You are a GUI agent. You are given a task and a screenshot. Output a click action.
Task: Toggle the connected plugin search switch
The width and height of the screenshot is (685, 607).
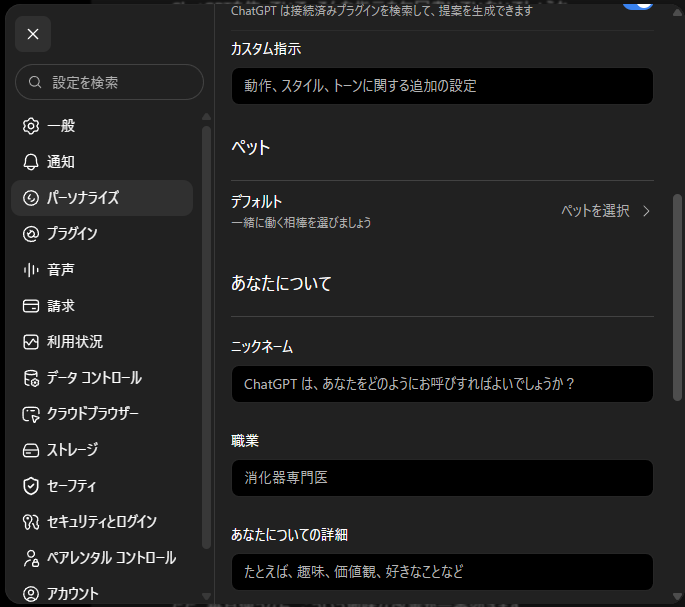[x=638, y=5]
